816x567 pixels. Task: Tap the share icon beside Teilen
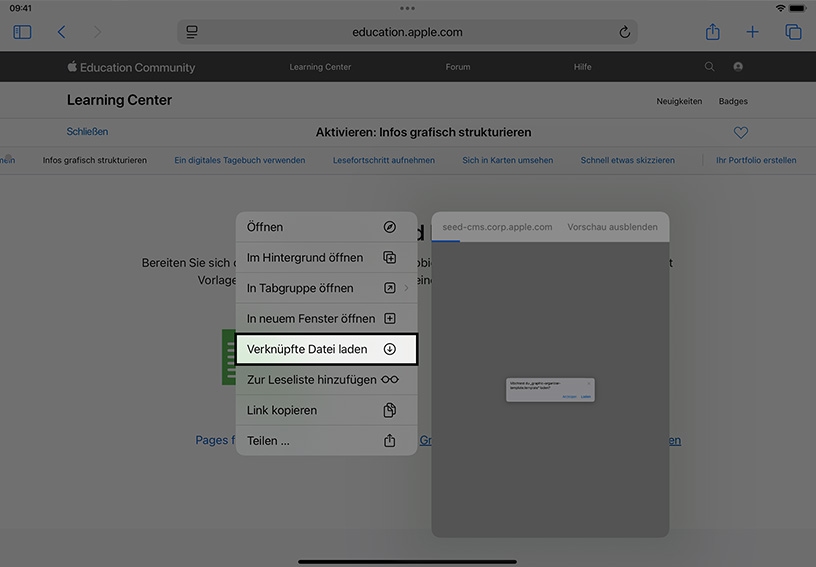coord(390,441)
